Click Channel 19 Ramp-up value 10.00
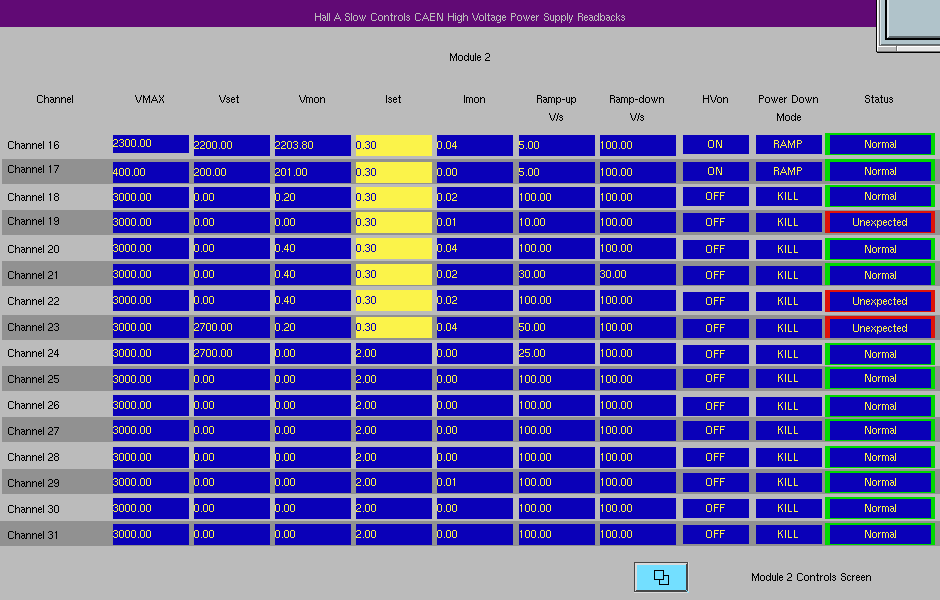940x600 pixels. 556,222
